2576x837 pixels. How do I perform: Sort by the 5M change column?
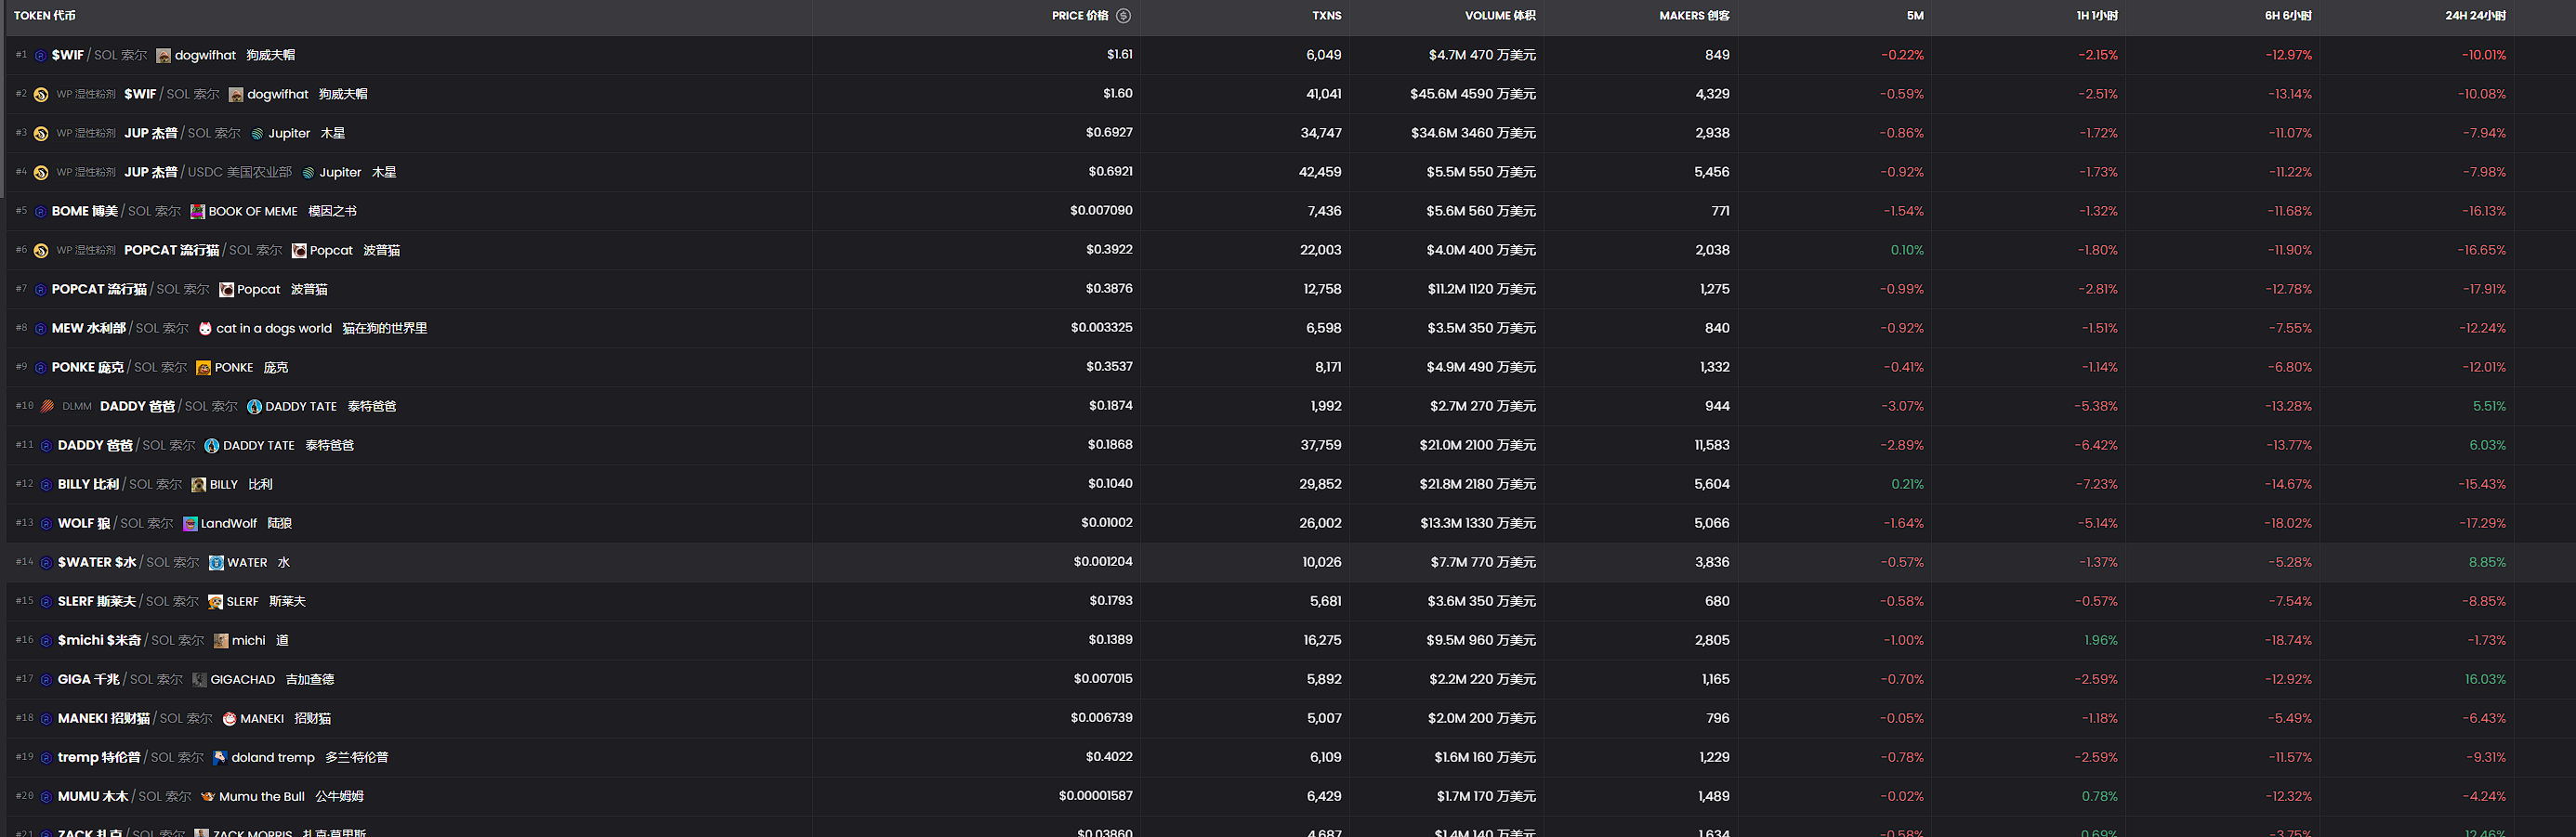[1914, 16]
